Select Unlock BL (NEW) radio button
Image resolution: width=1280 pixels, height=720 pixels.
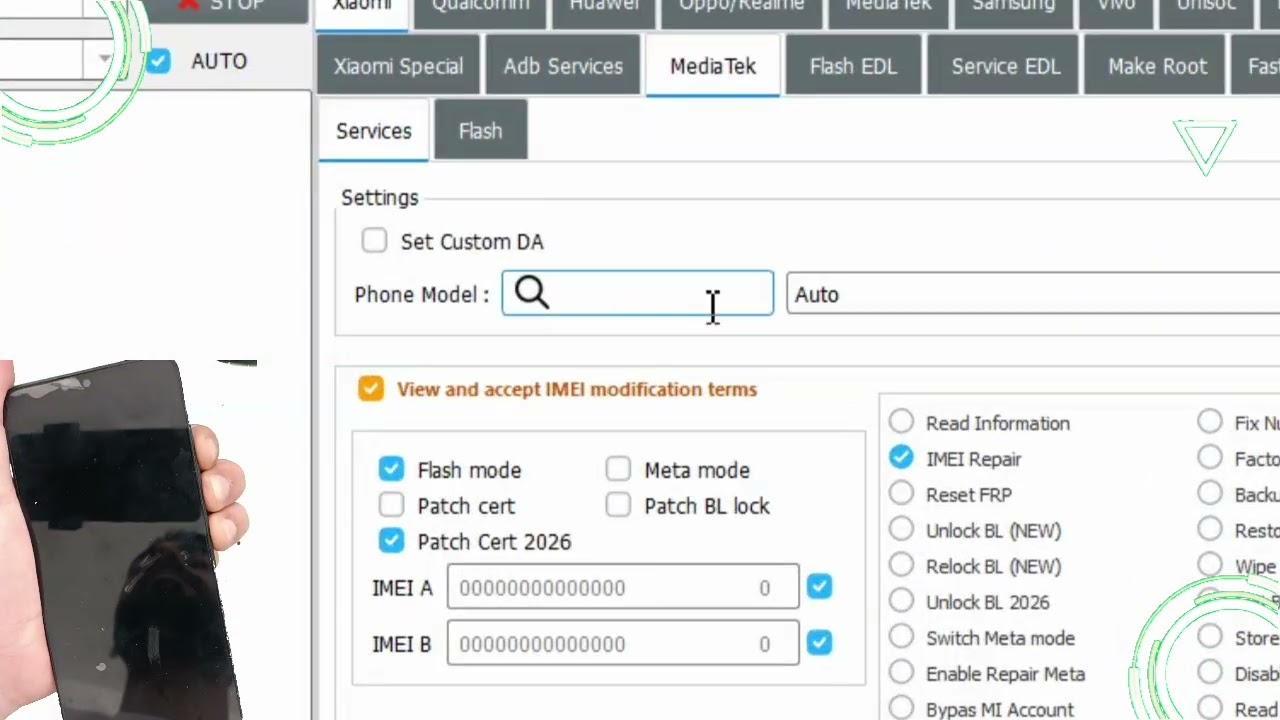901,530
